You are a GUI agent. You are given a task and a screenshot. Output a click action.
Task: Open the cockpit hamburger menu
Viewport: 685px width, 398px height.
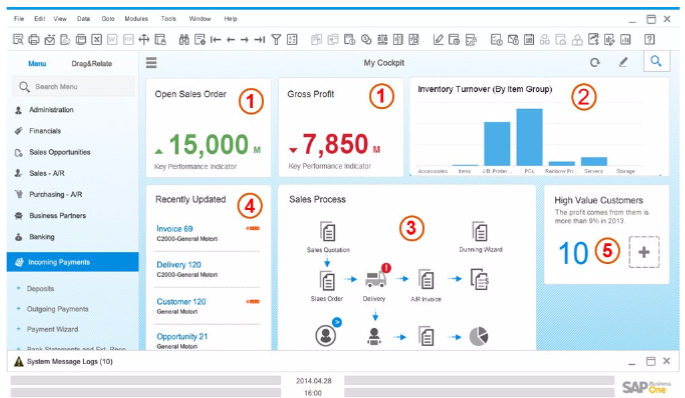pyautogui.click(x=151, y=62)
